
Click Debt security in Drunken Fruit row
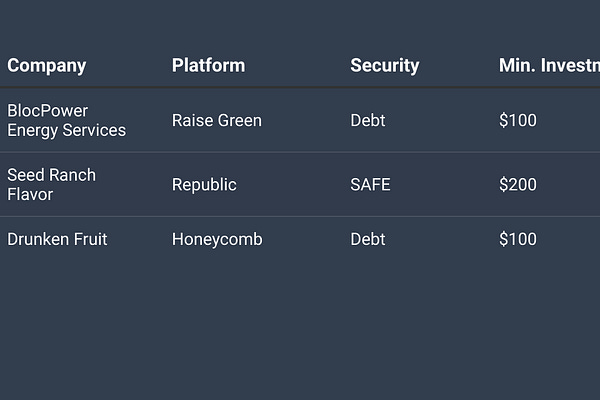click(368, 240)
